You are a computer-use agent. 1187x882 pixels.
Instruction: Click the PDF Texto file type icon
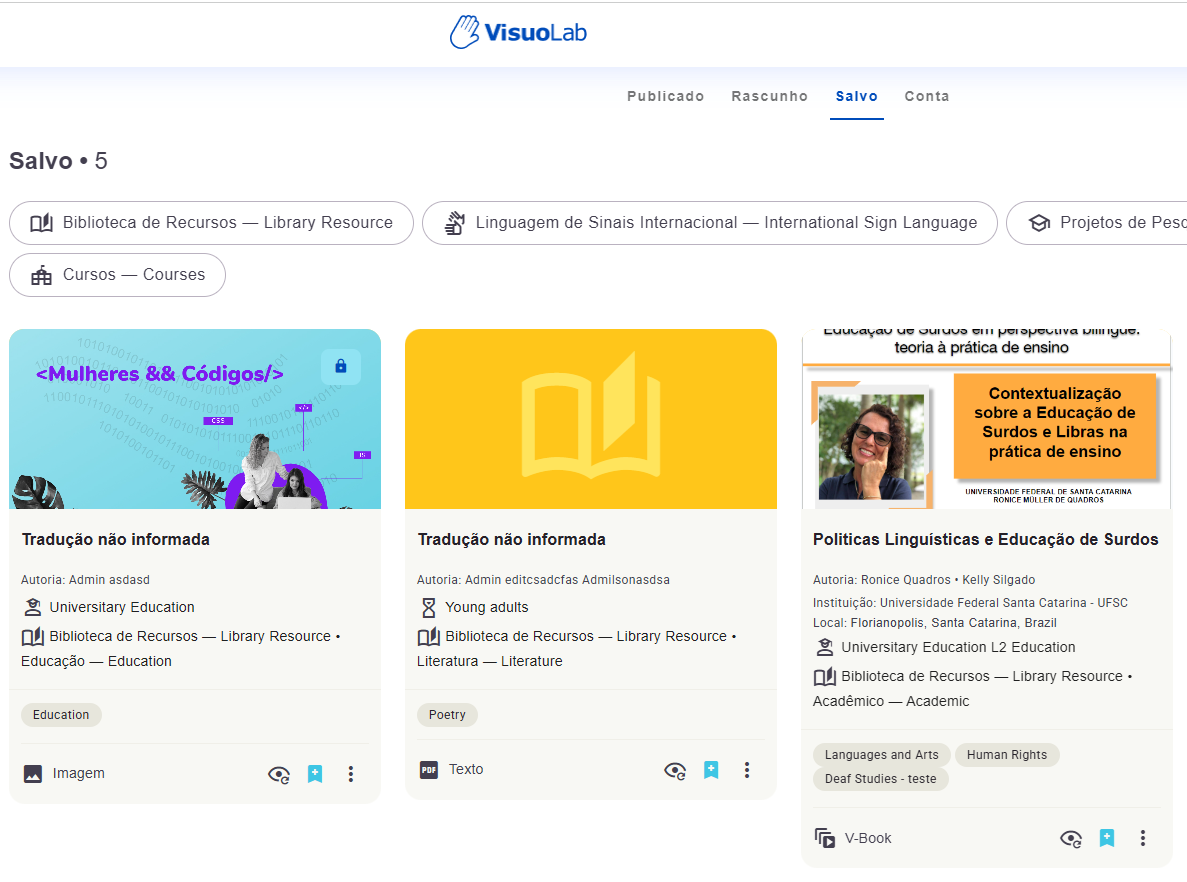click(x=428, y=770)
